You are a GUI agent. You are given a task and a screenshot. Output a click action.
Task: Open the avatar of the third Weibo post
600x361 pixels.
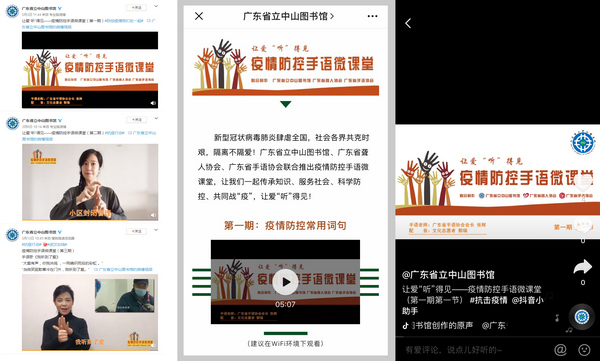pos(12,235)
